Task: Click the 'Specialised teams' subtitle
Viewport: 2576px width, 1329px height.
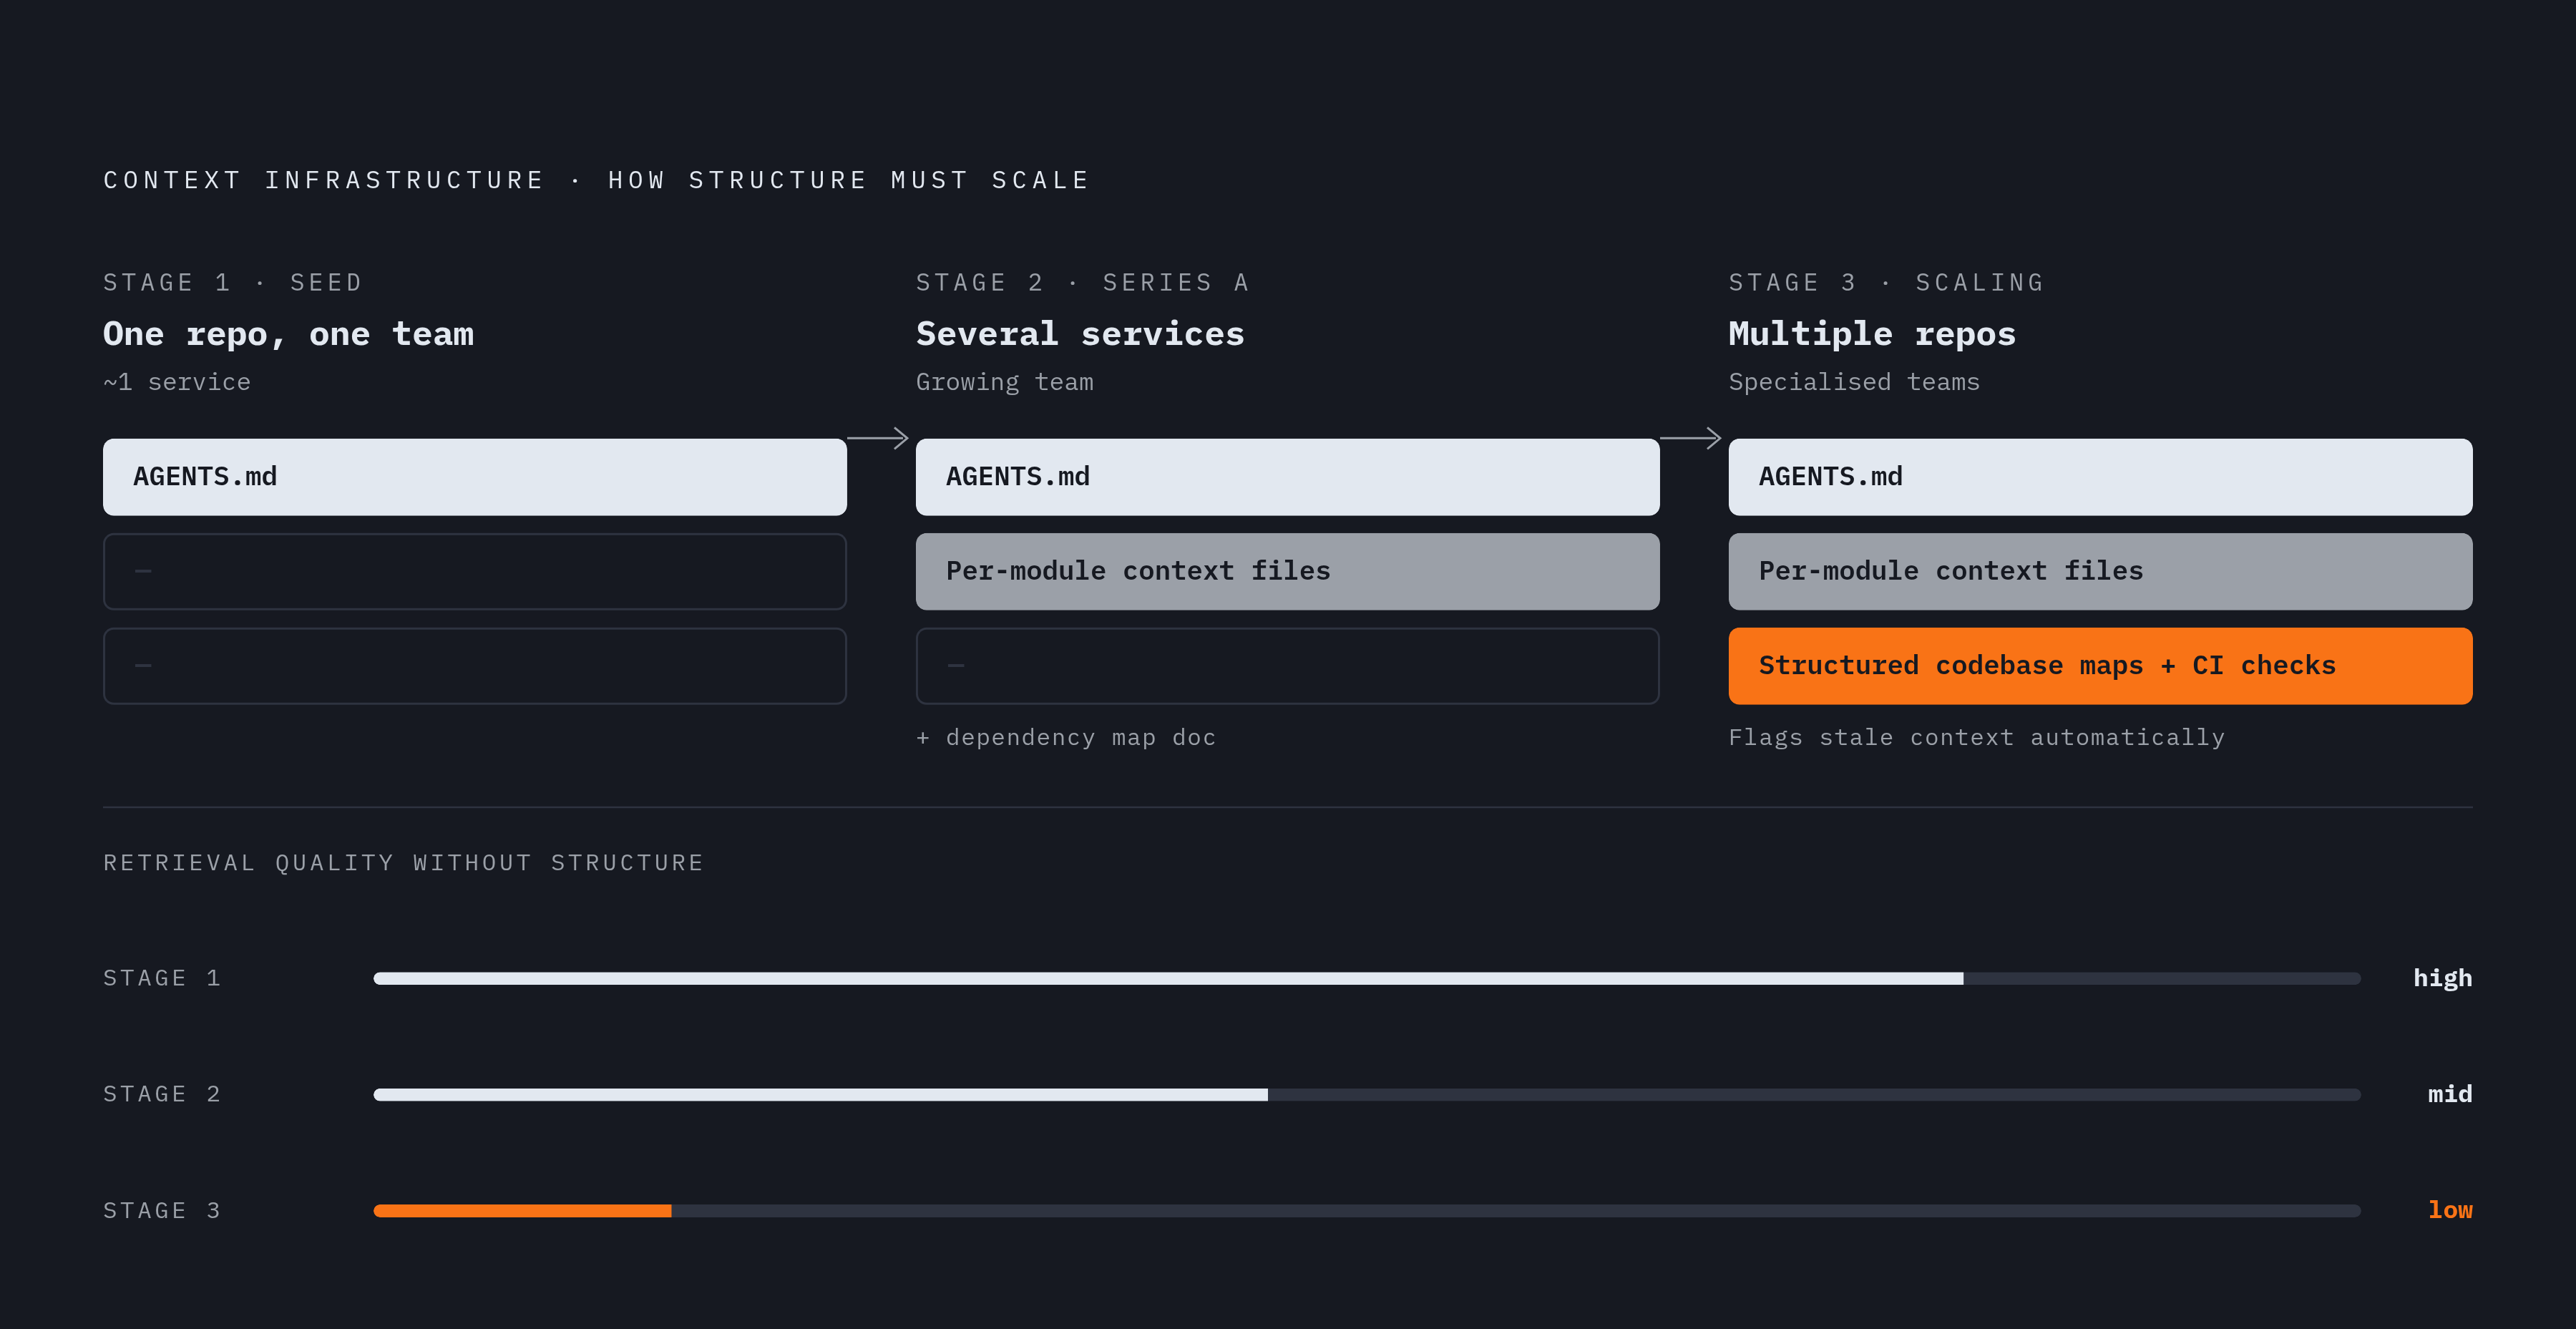Action: point(1854,382)
